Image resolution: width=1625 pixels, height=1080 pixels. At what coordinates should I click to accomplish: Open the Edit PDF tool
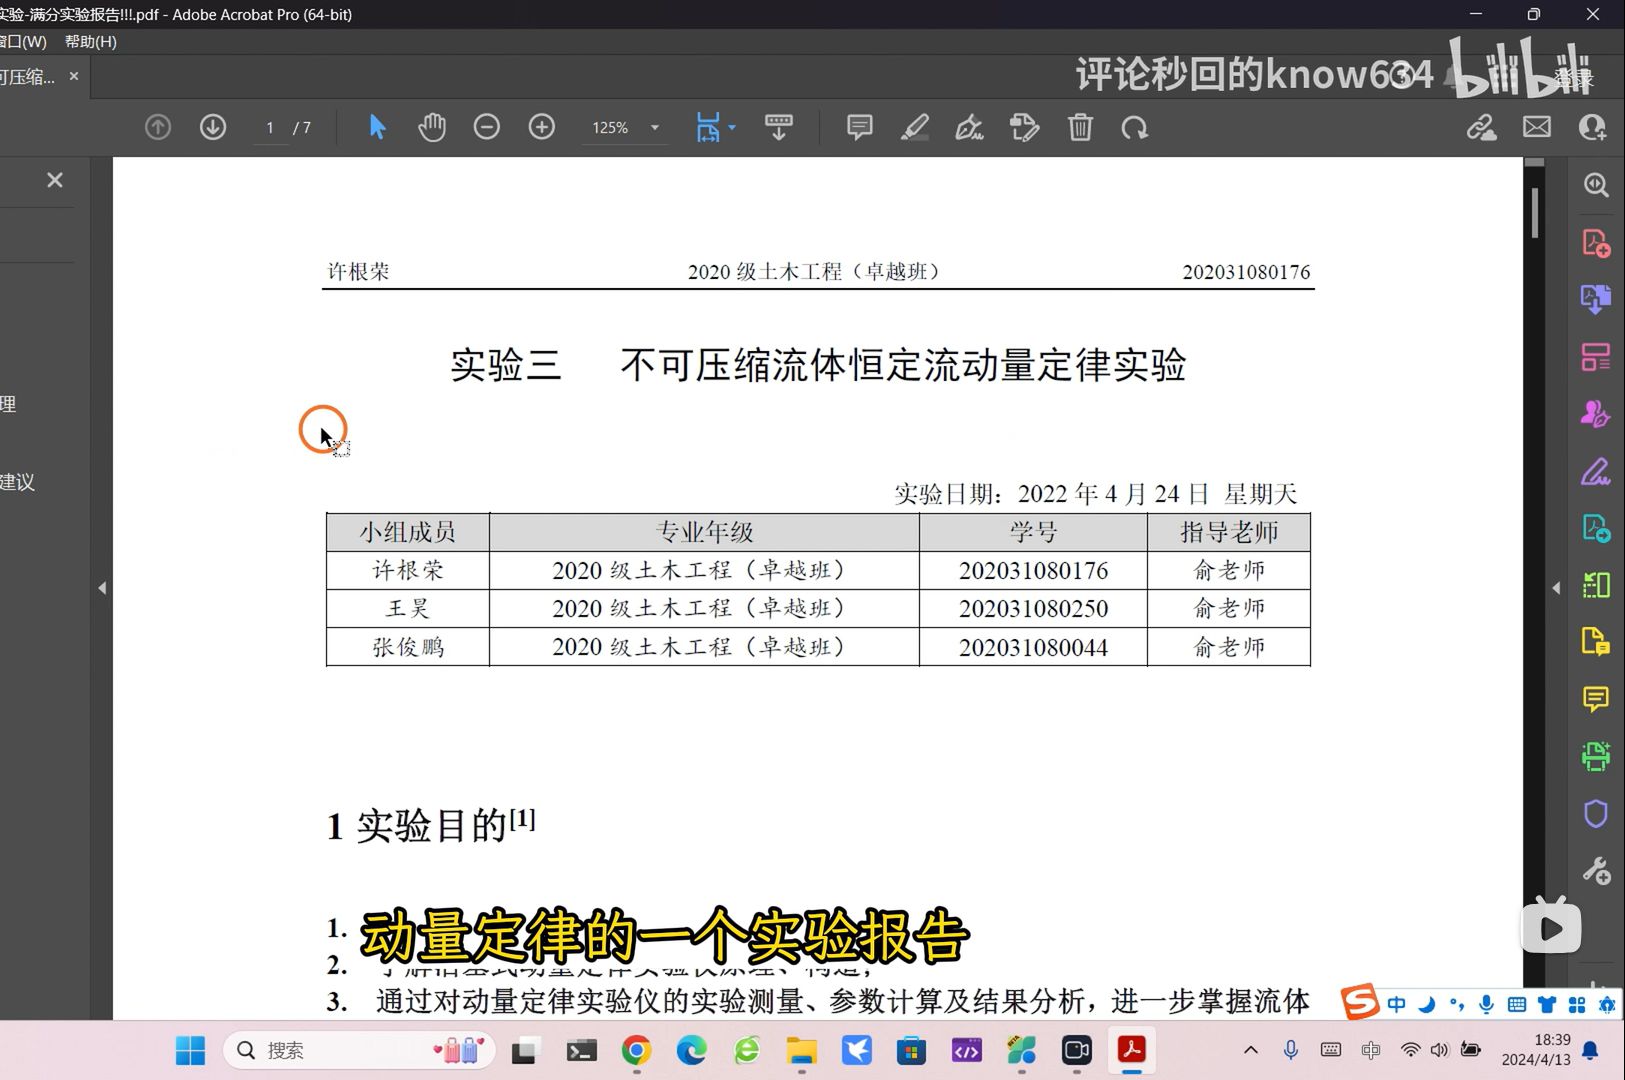pyautogui.click(x=1025, y=127)
